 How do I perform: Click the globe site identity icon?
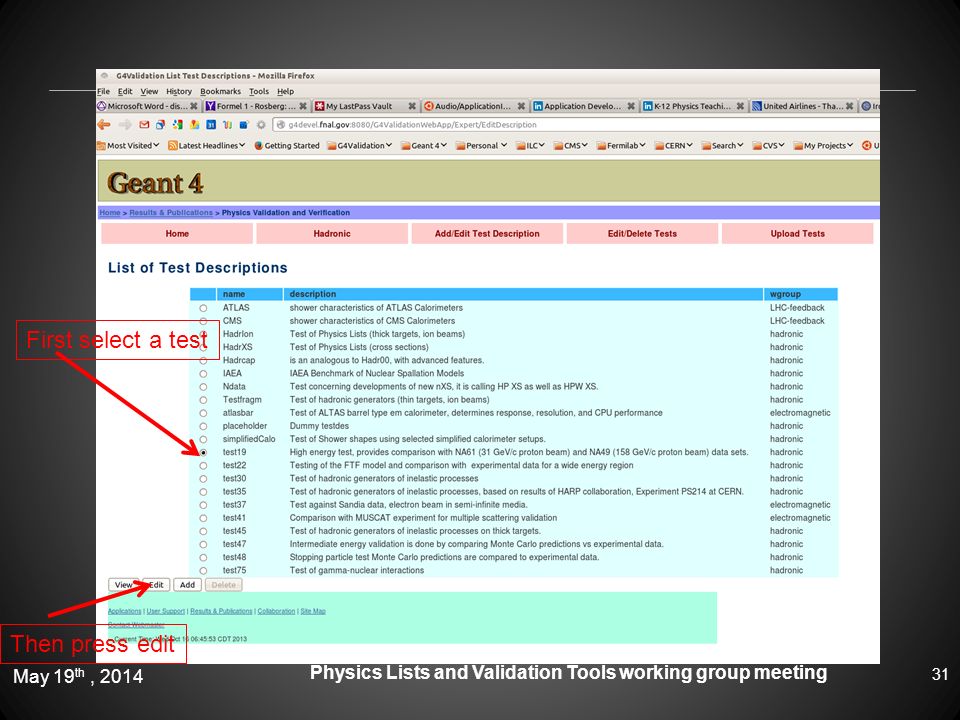coord(281,125)
